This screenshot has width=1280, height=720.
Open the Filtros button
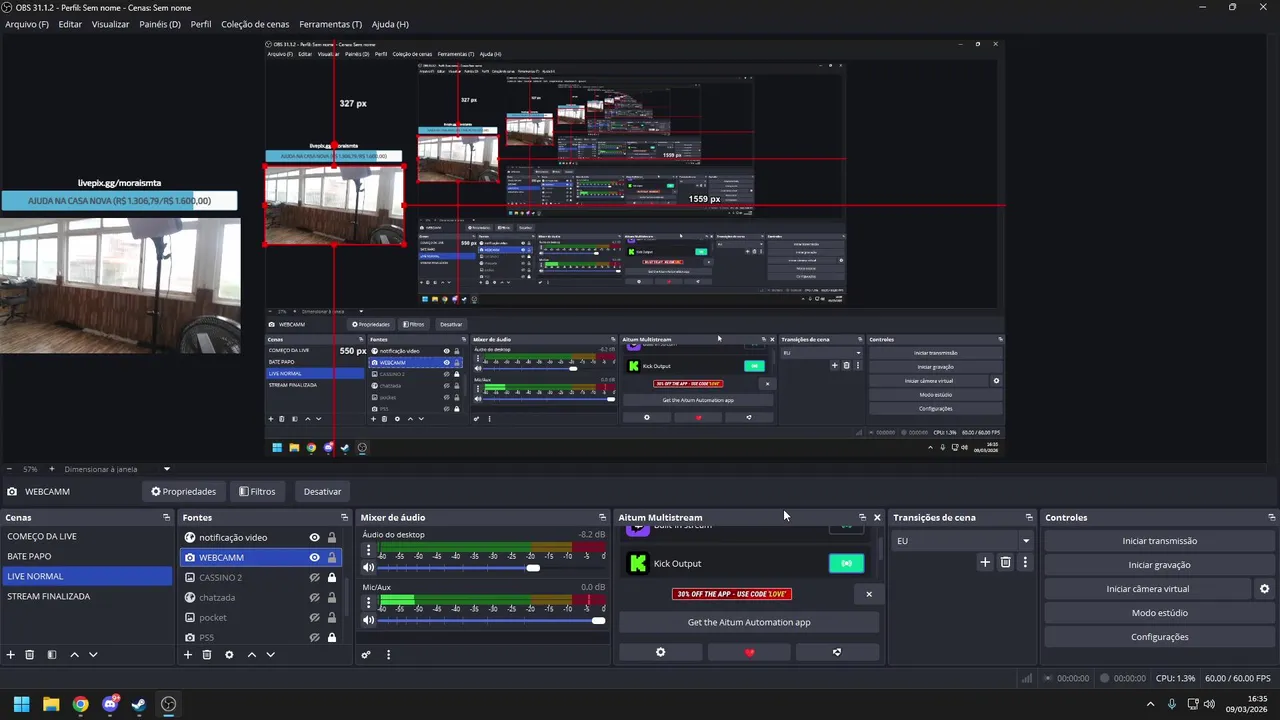pos(257,491)
